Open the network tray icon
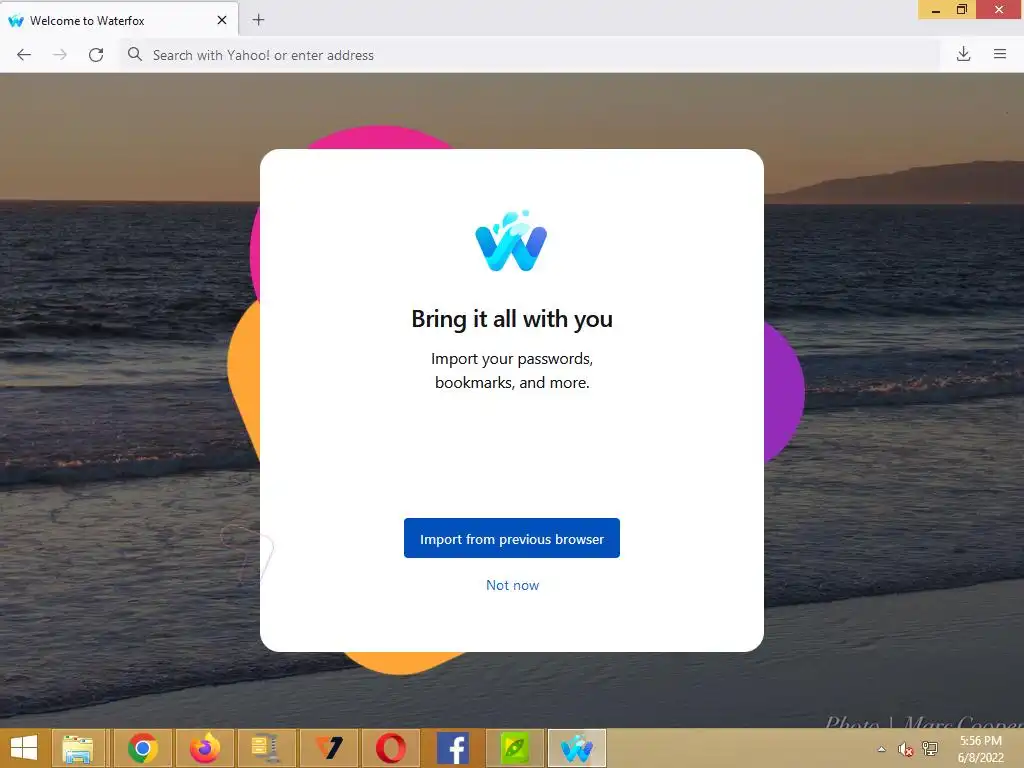Screen dimensions: 1024x768 coord(929,749)
